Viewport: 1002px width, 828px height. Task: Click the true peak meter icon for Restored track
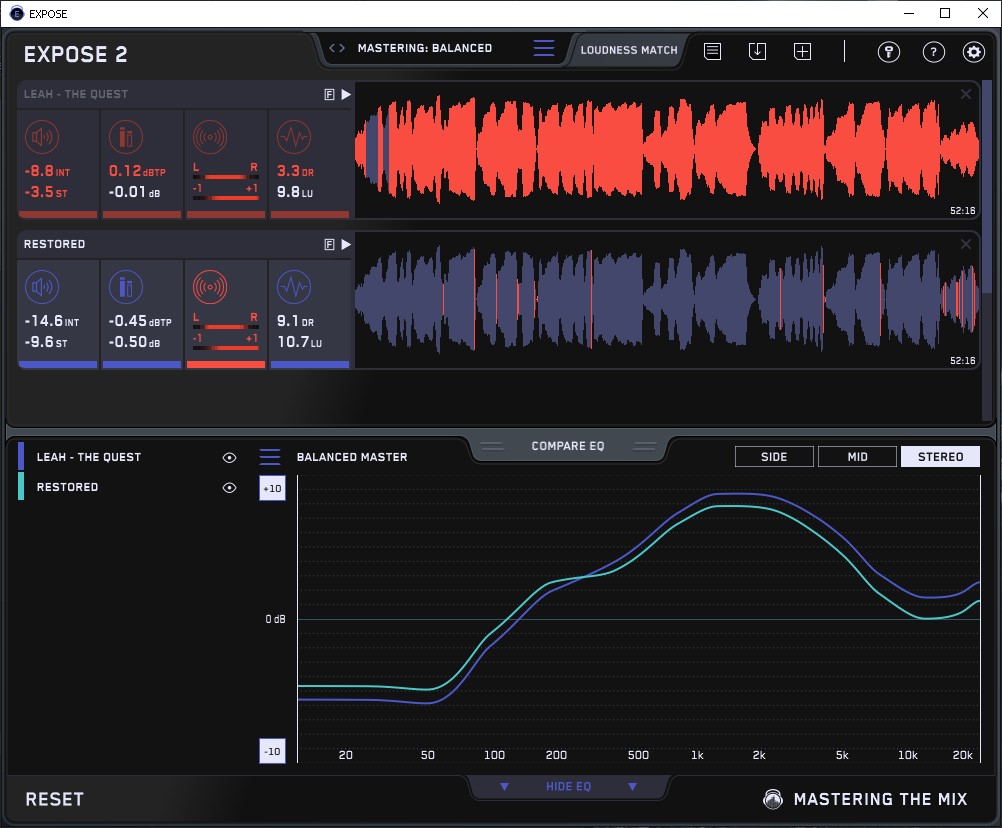tap(126, 287)
